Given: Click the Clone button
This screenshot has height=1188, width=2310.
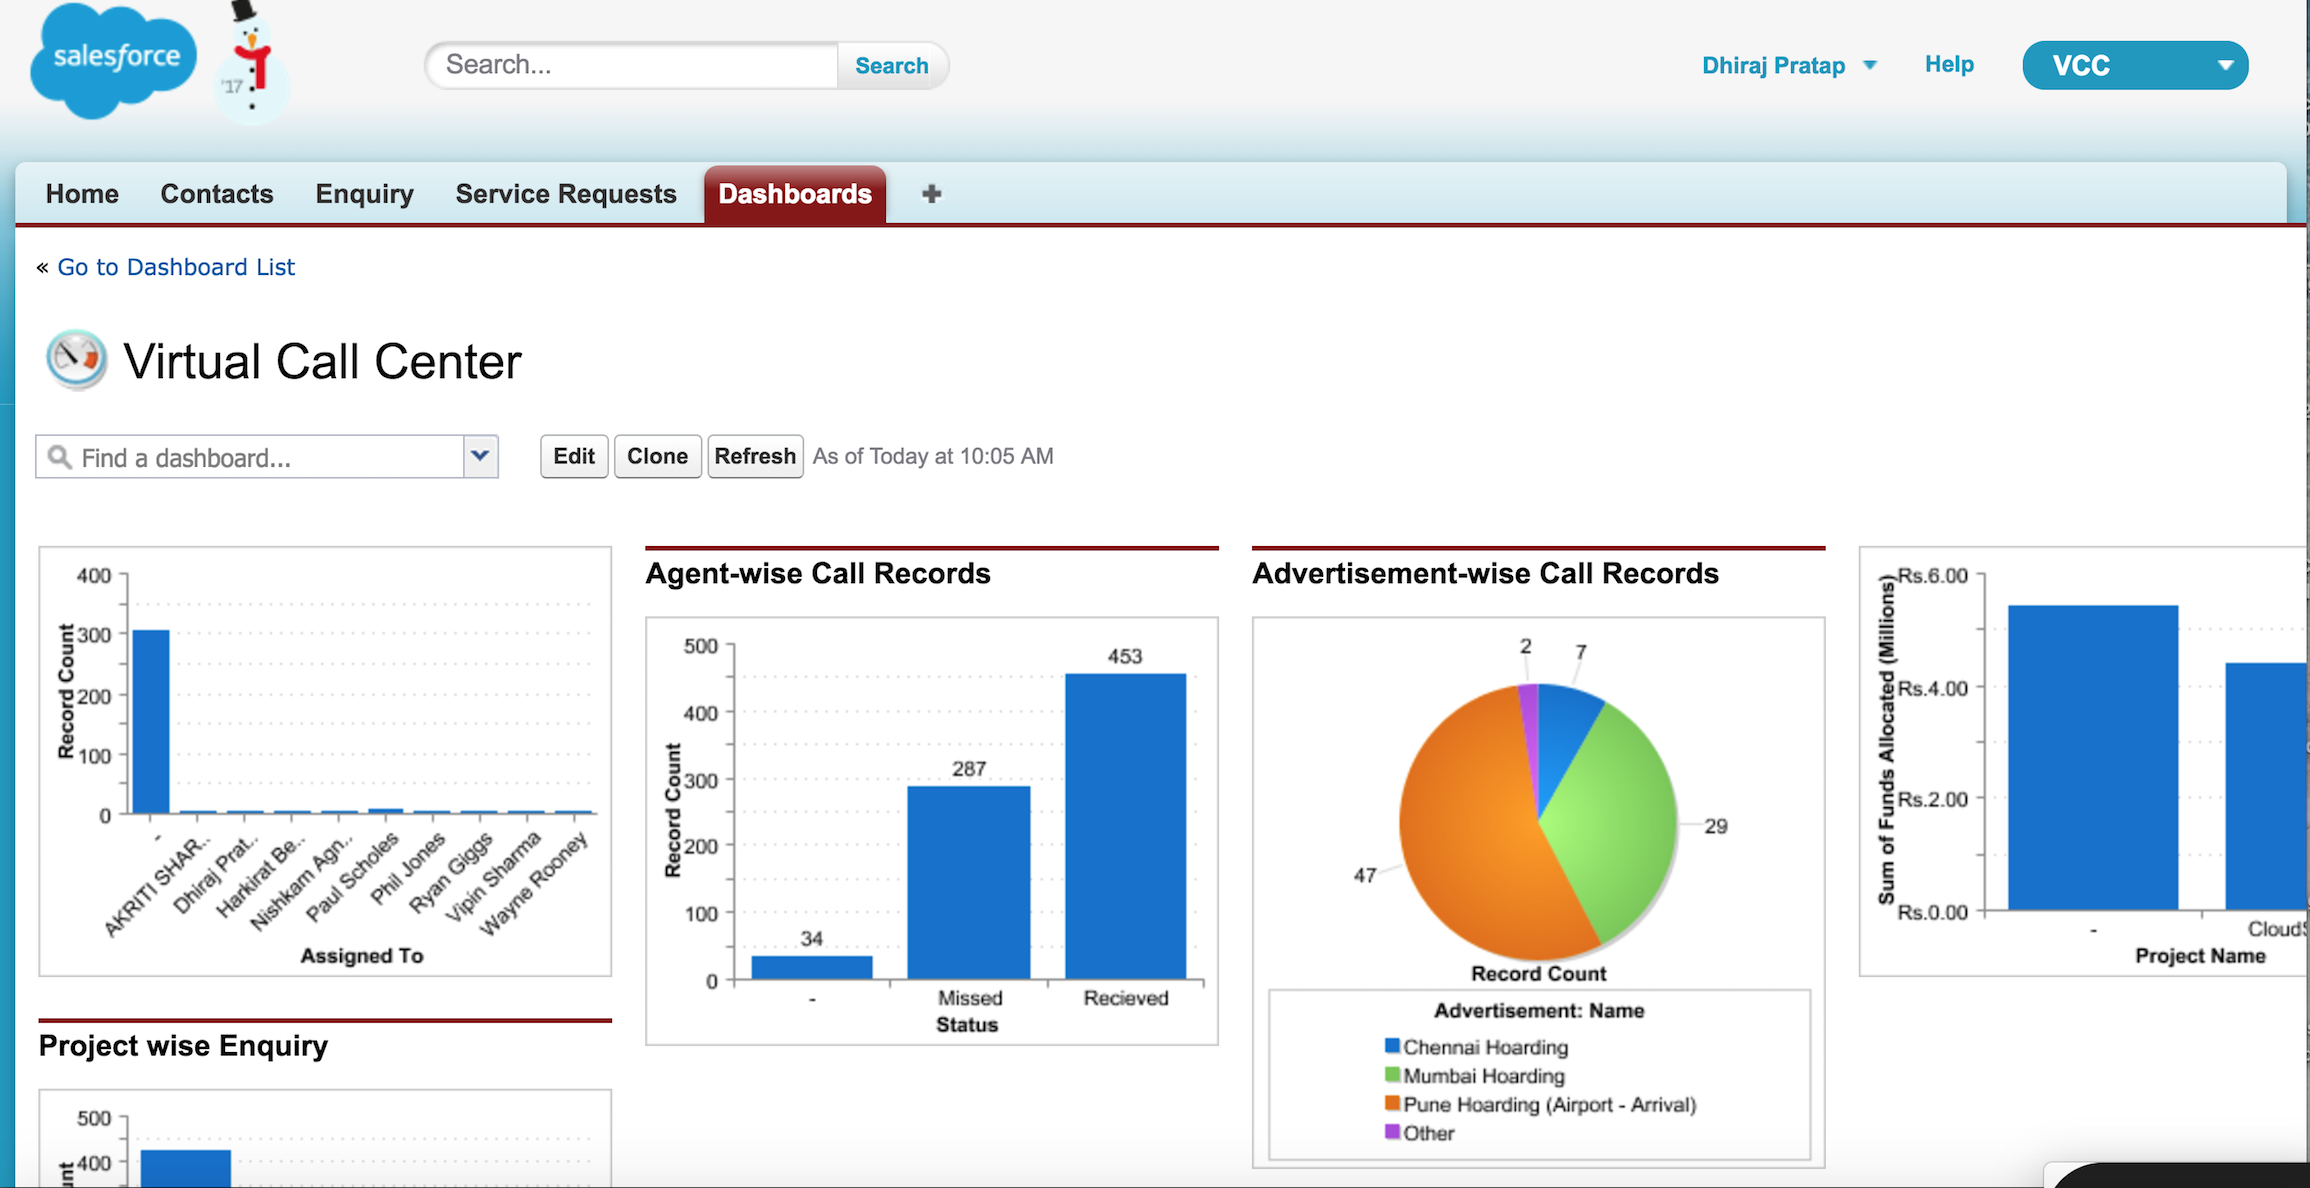Looking at the screenshot, I should (657, 456).
